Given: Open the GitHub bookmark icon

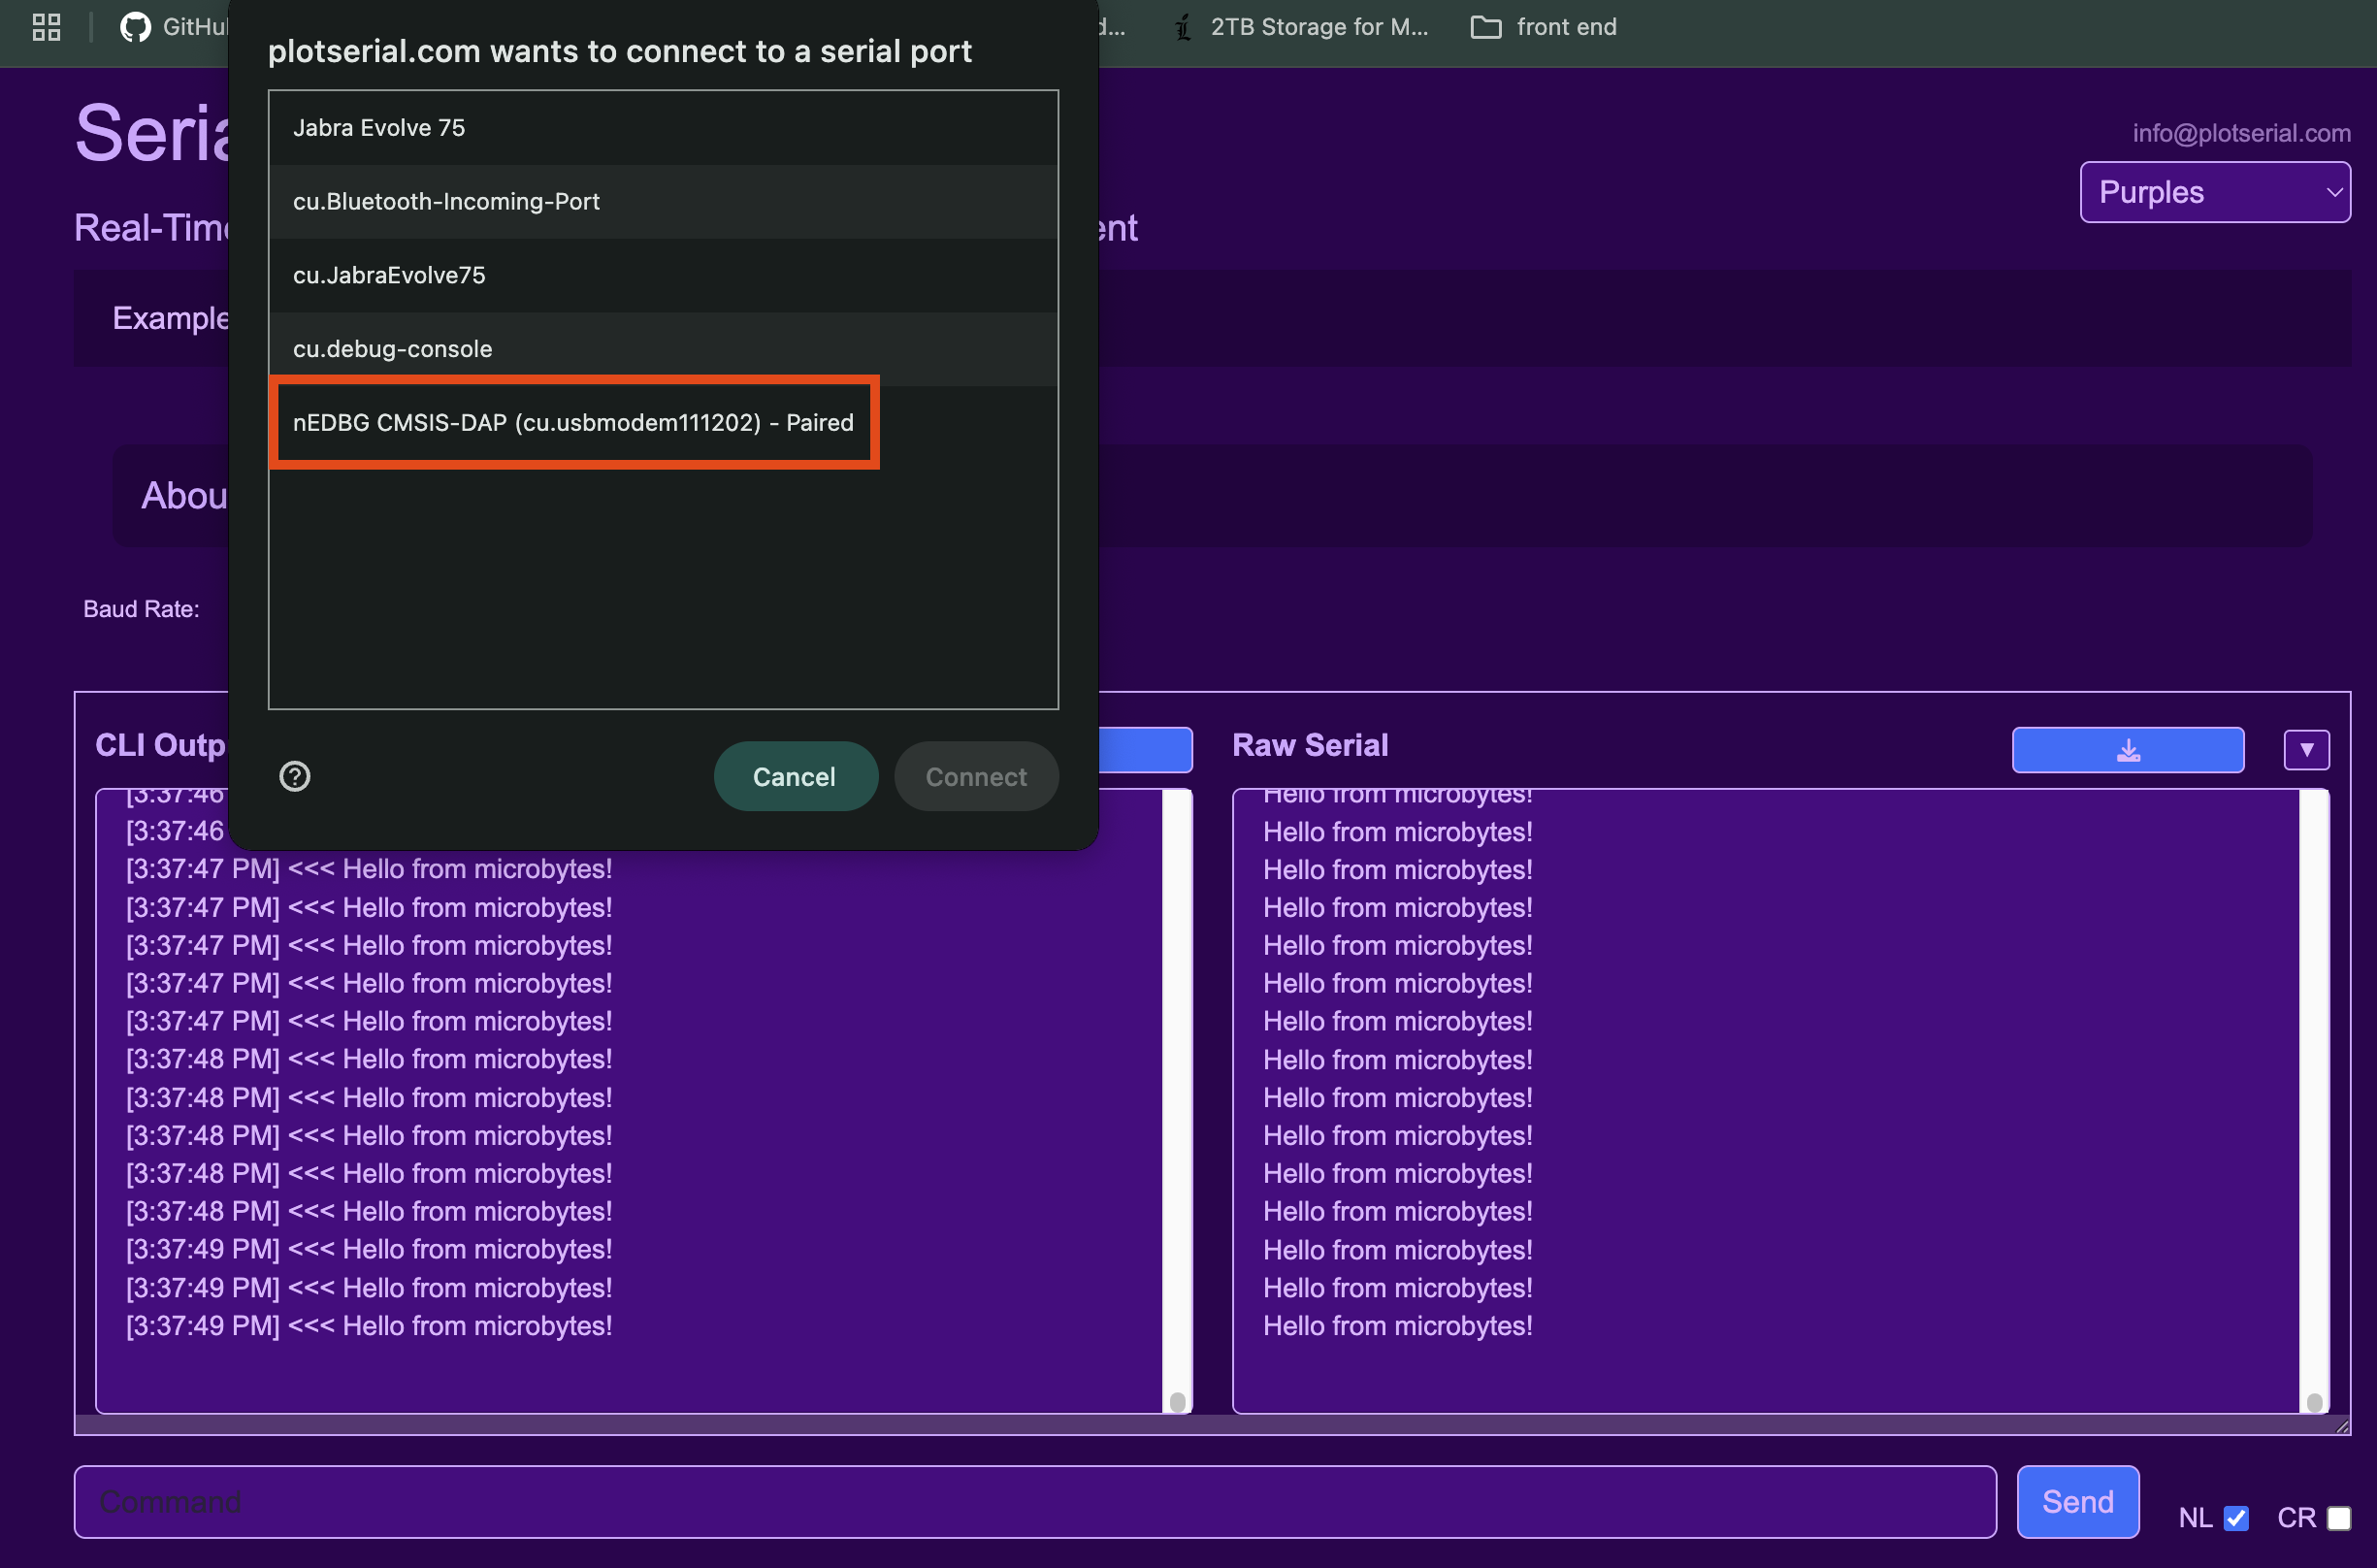Looking at the screenshot, I should coord(135,27).
